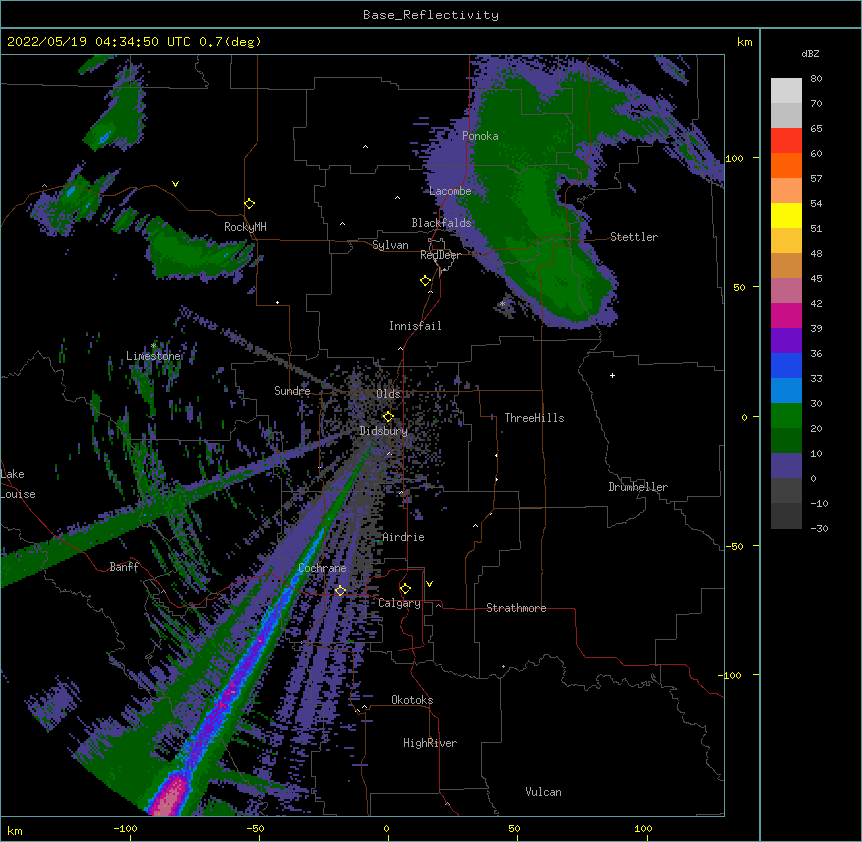Click the ThreeHills label
The image size is (862, 842).
[534, 418]
